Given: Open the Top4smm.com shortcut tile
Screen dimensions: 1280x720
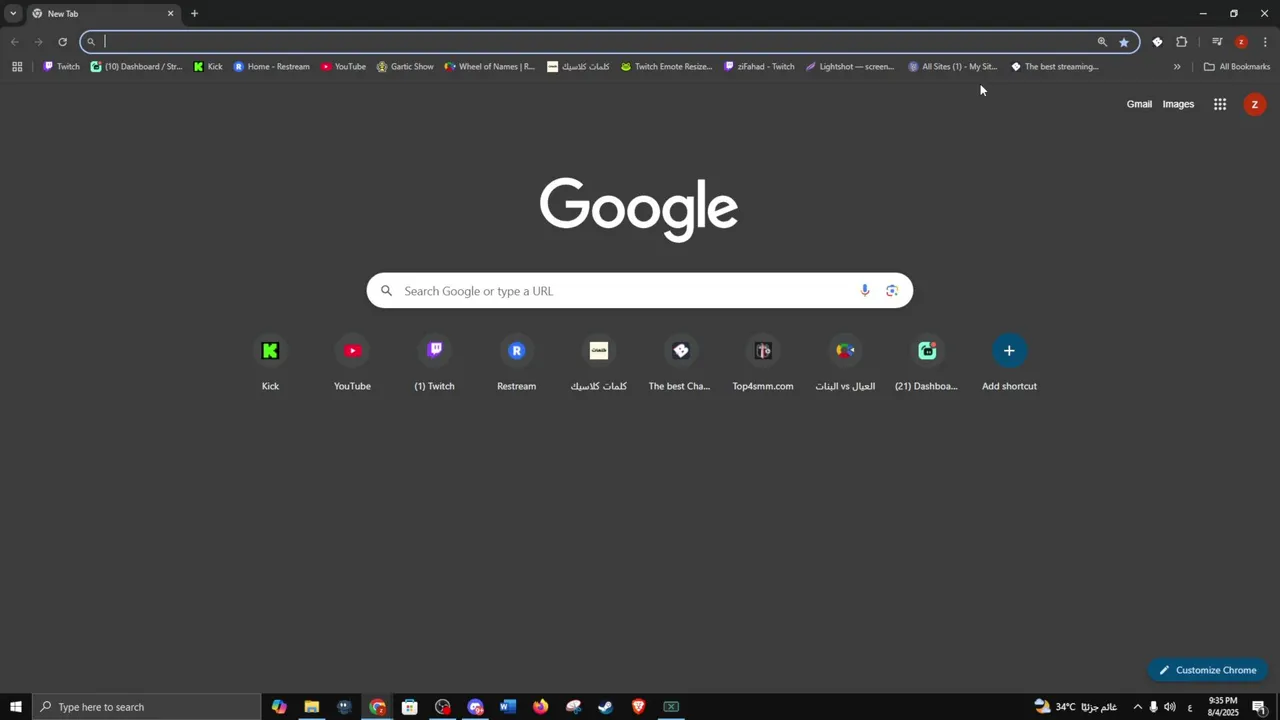Looking at the screenshot, I should tap(763, 363).
